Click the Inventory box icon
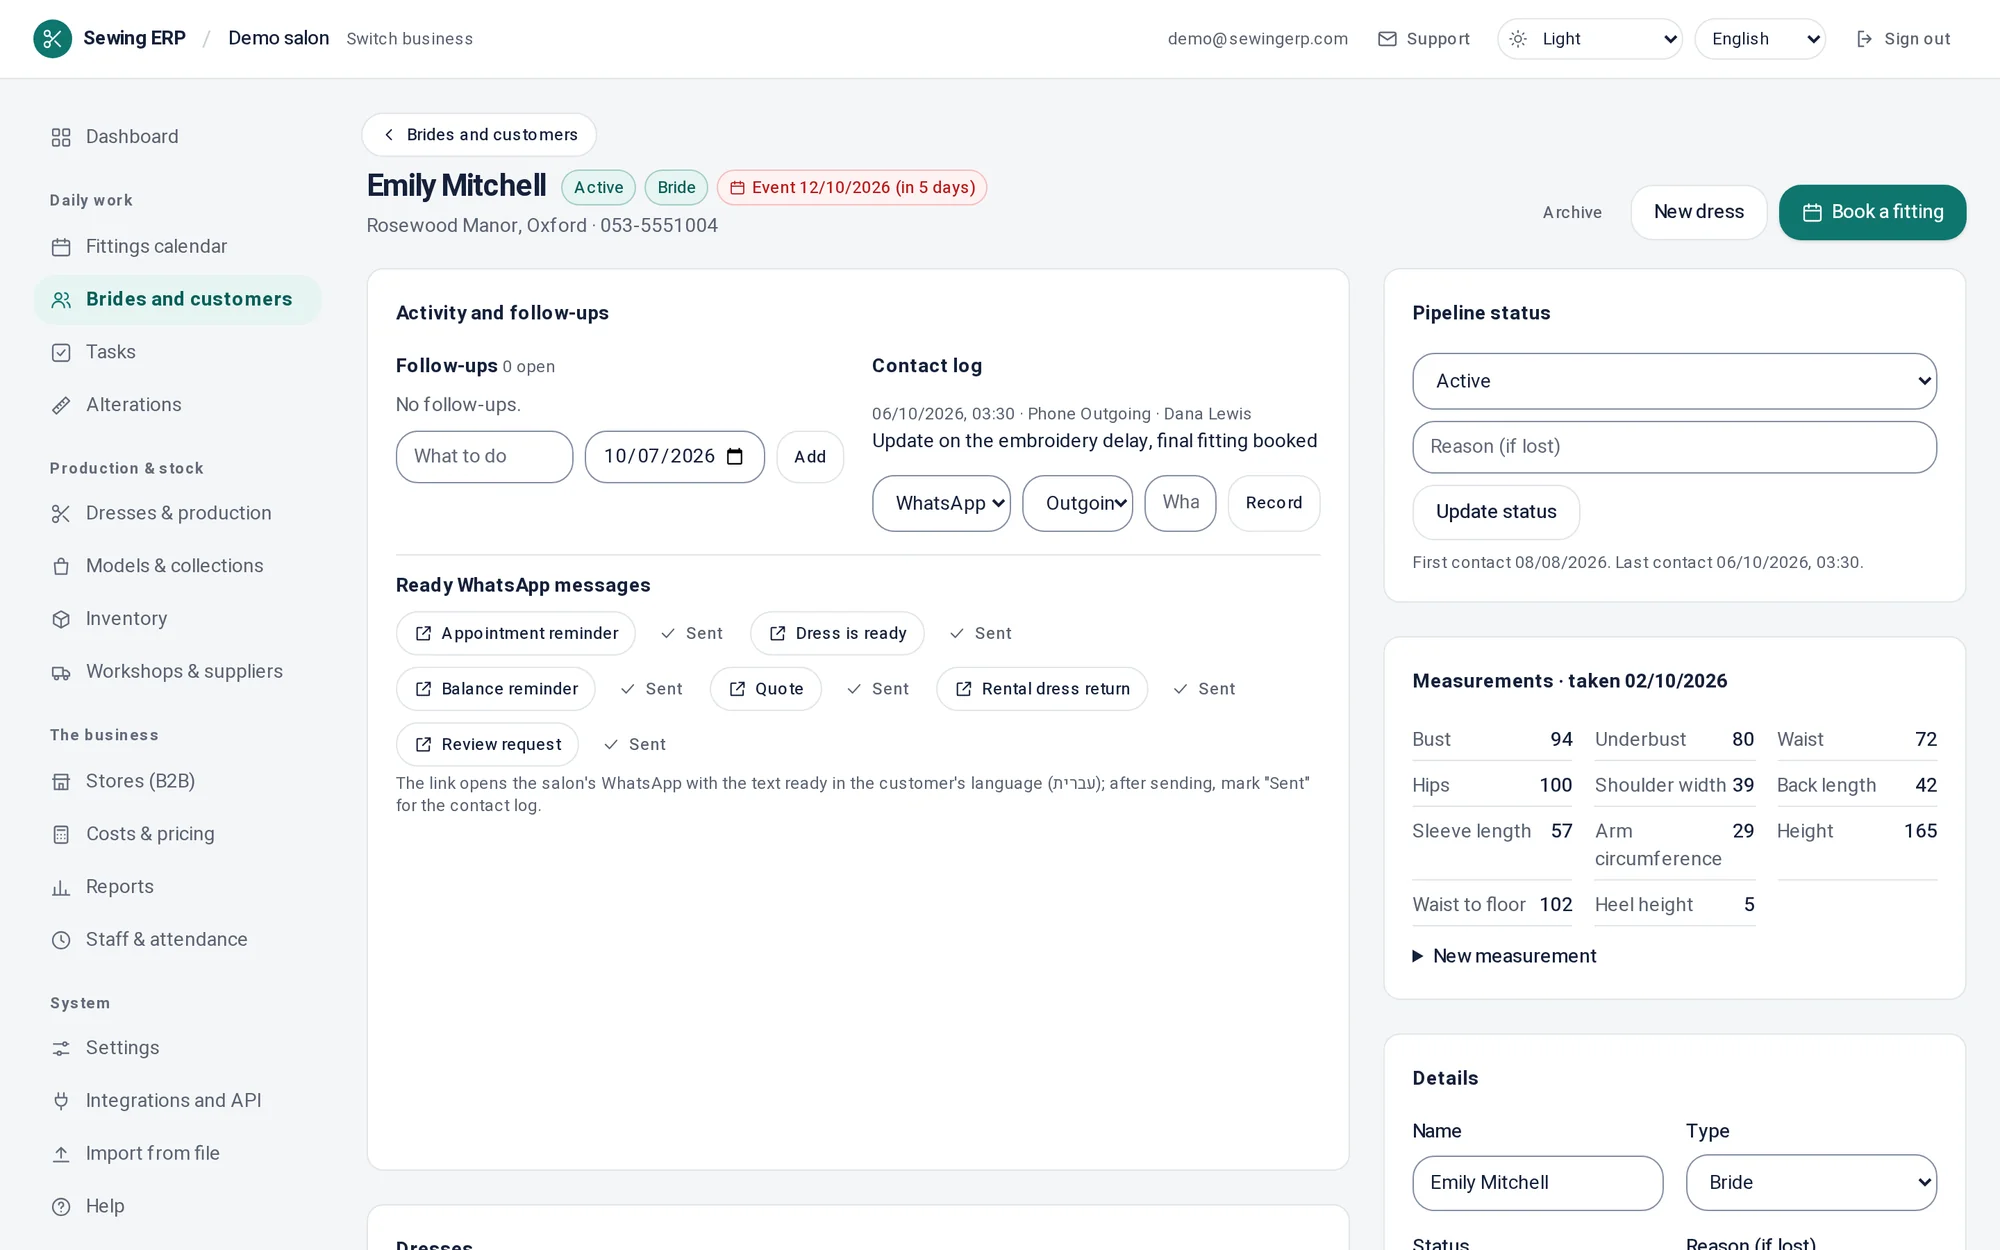The height and width of the screenshot is (1250, 2000). [x=61, y=620]
